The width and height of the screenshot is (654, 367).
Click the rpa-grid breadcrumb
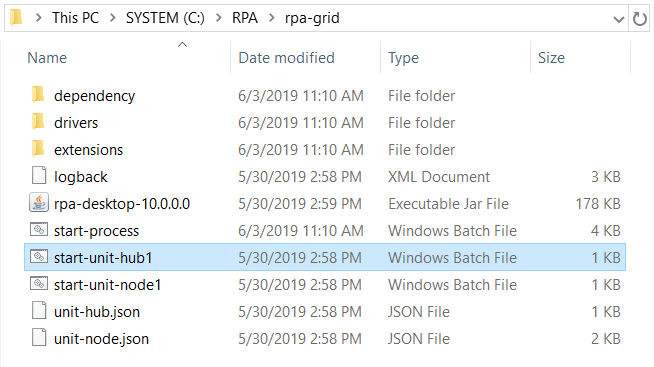[312, 18]
